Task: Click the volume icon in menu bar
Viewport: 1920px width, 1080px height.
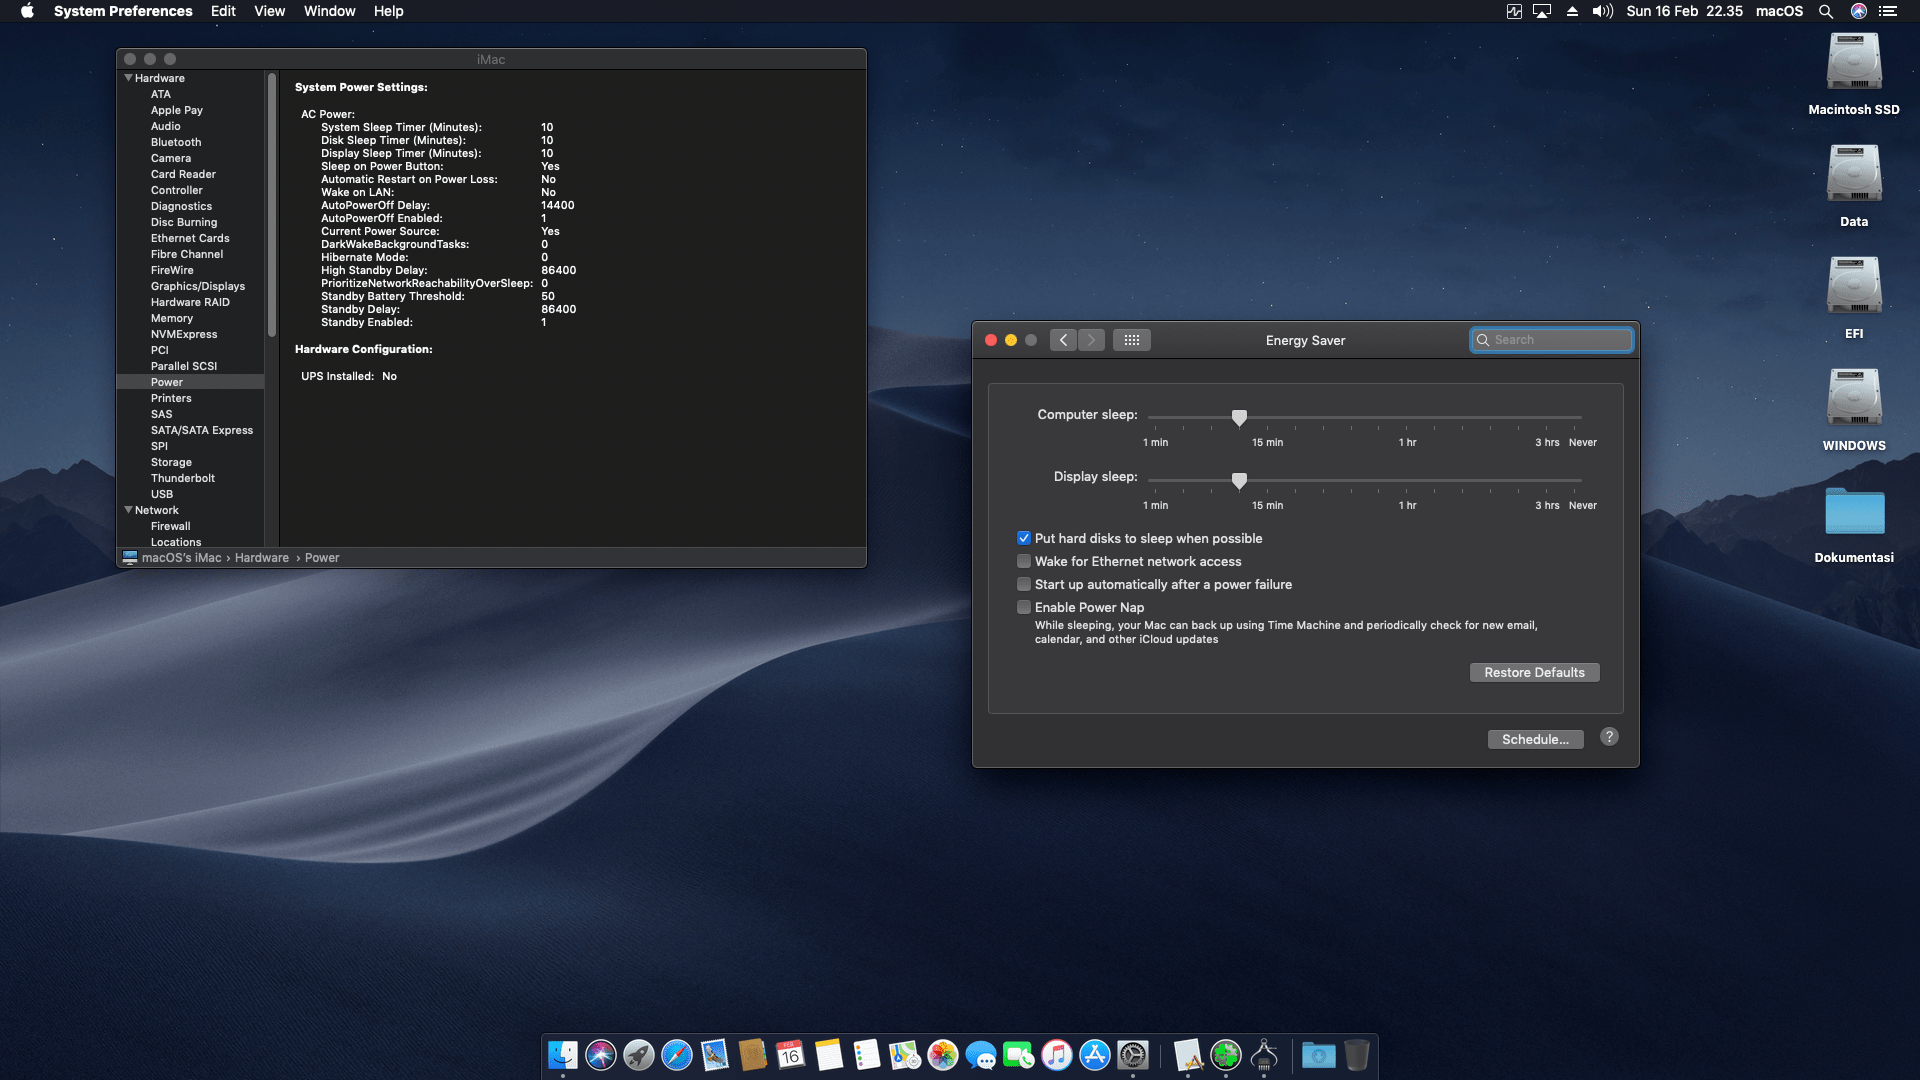Action: pyautogui.click(x=1603, y=11)
